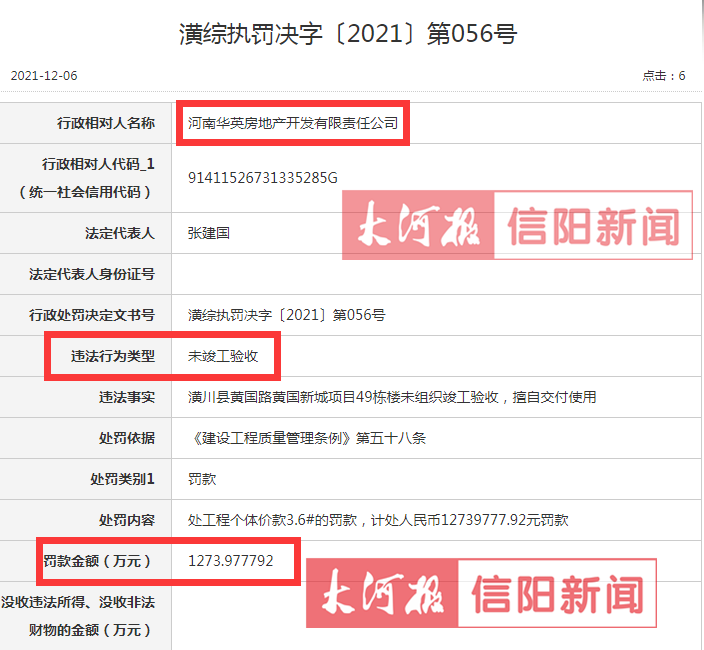Click the label 法定代表人身份证号
Image resolution: width=704 pixels, height=650 pixels.
pos(92,274)
